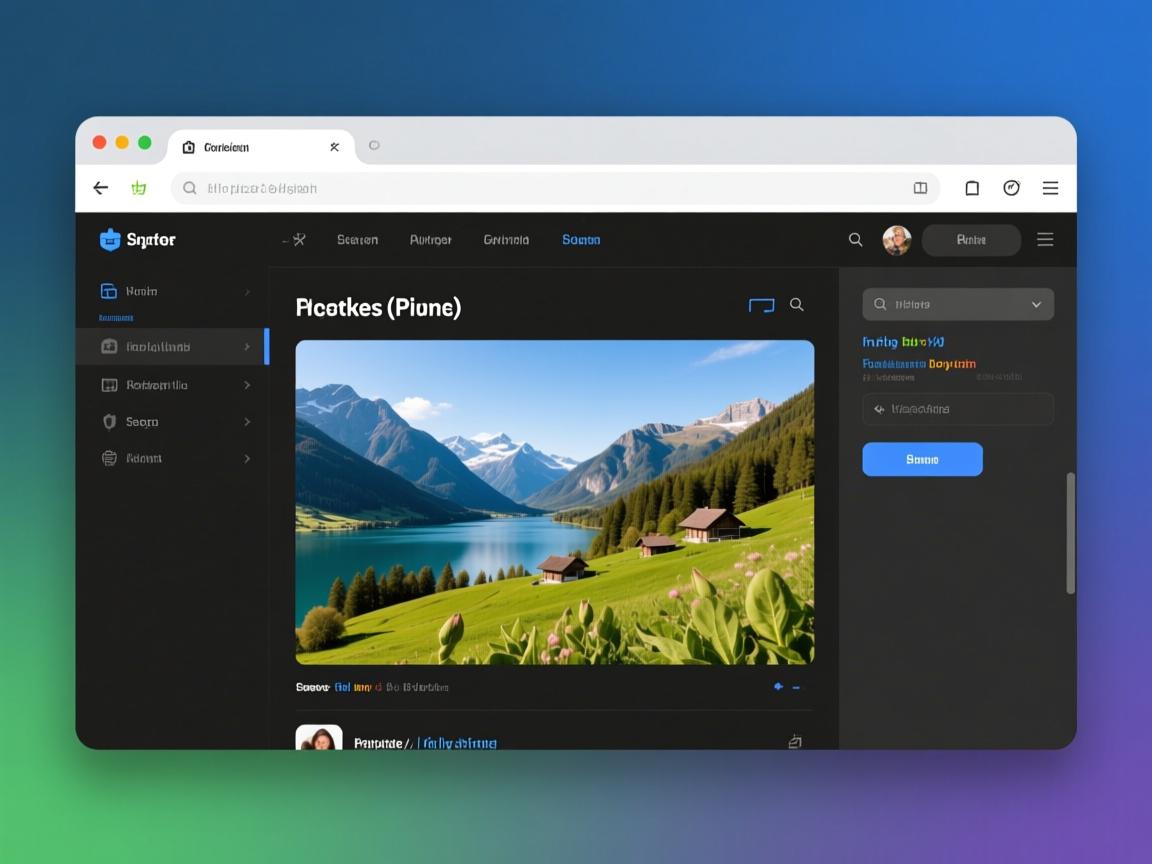The width and height of the screenshot is (1152, 864).
Task: Open the browser menu with three lines
Action: coord(1050,188)
